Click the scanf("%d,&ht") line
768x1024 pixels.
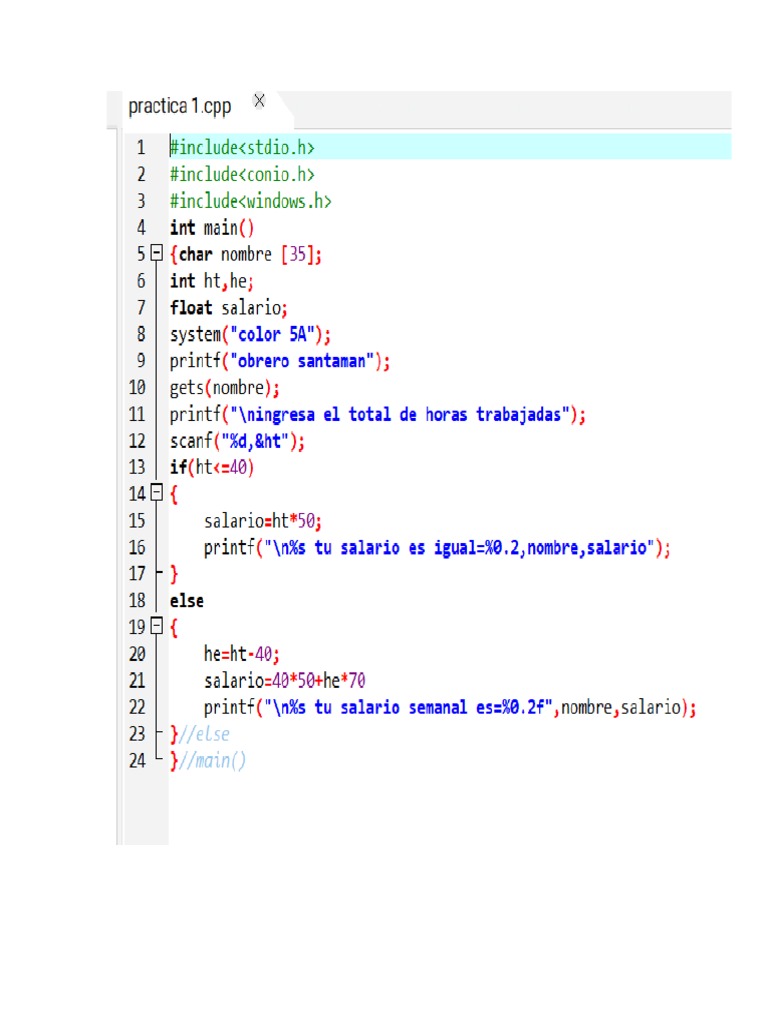pyautogui.click(x=237, y=441)
